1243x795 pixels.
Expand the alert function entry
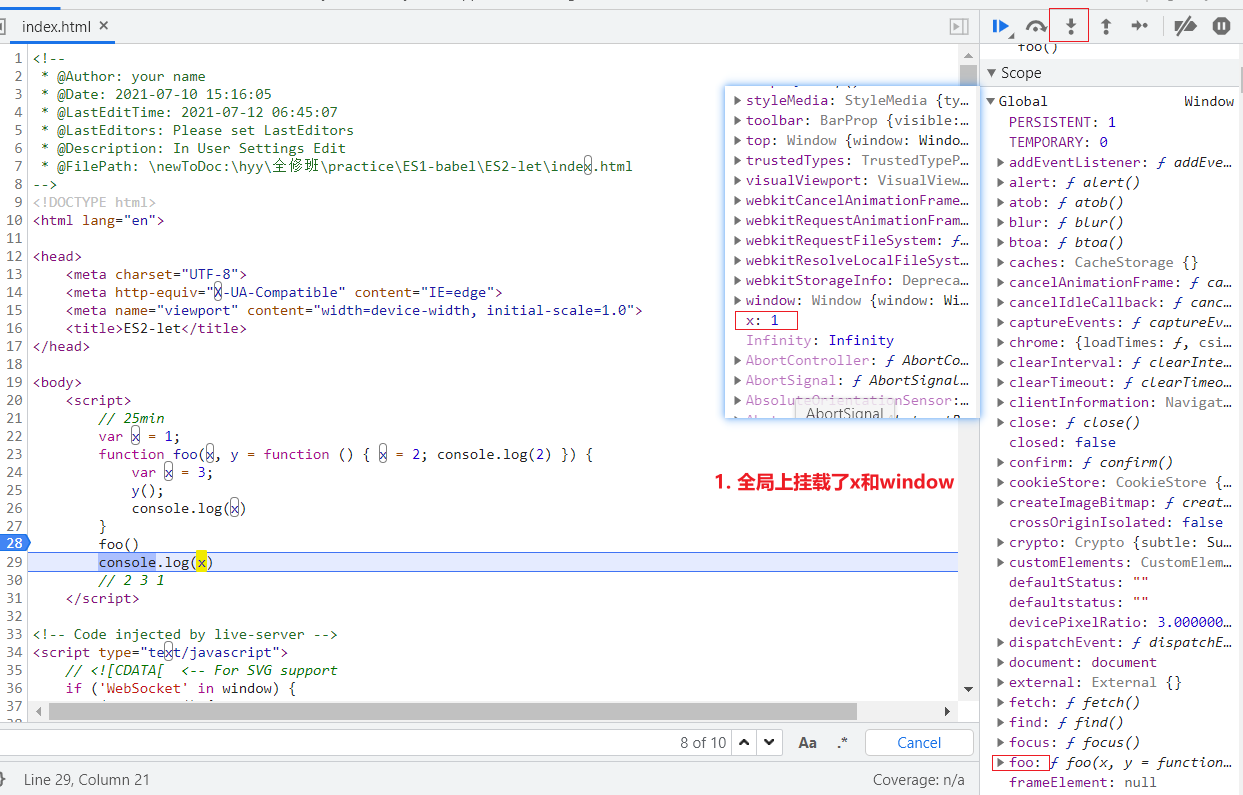[1002, 182]
